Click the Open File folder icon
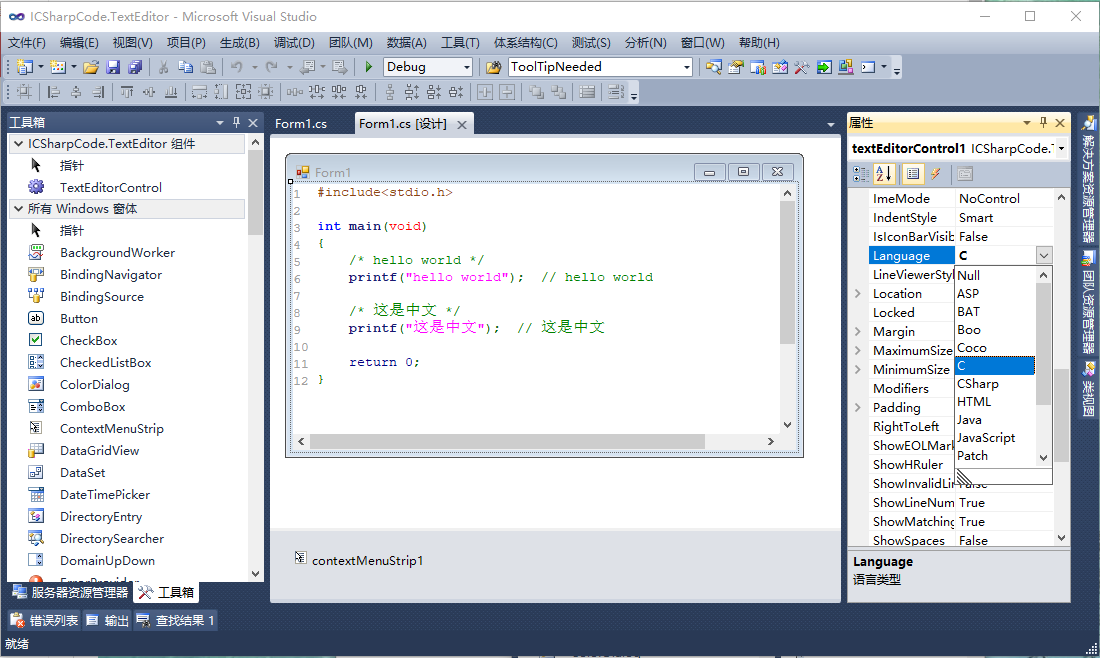This screenshot has height=658, width=1100. pos(93,68)
